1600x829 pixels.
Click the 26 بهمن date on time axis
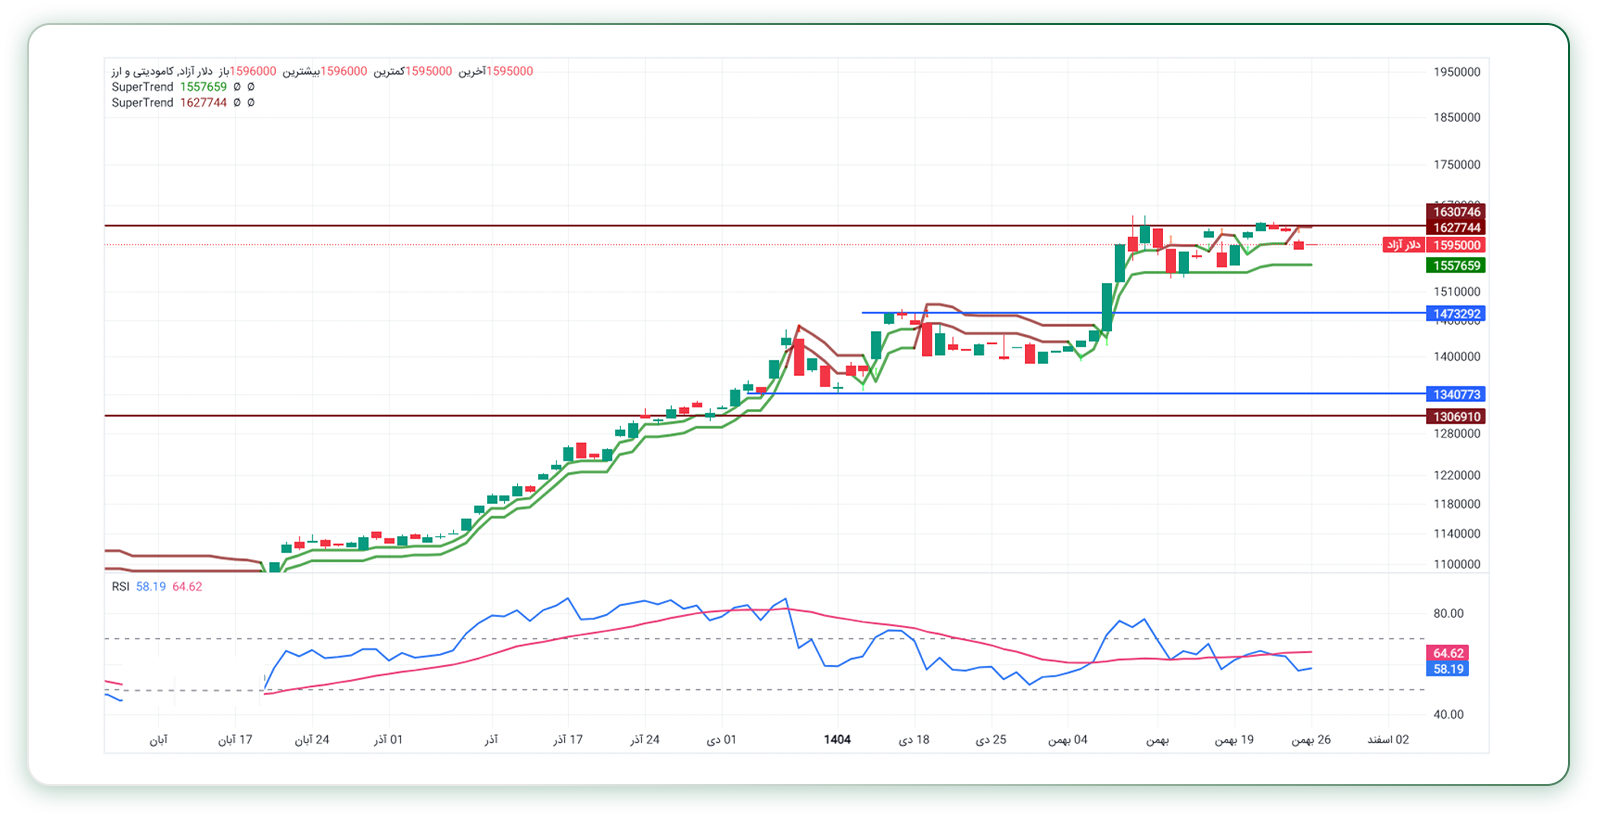(x=1310, y=740)
